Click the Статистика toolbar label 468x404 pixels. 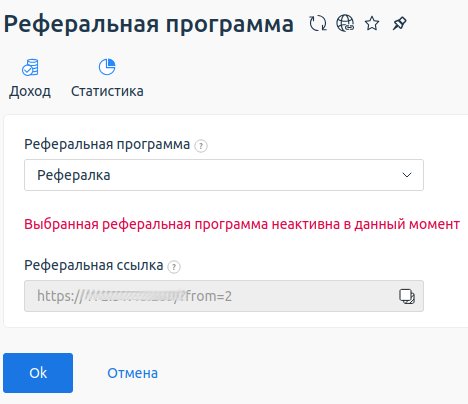point(107,91)
